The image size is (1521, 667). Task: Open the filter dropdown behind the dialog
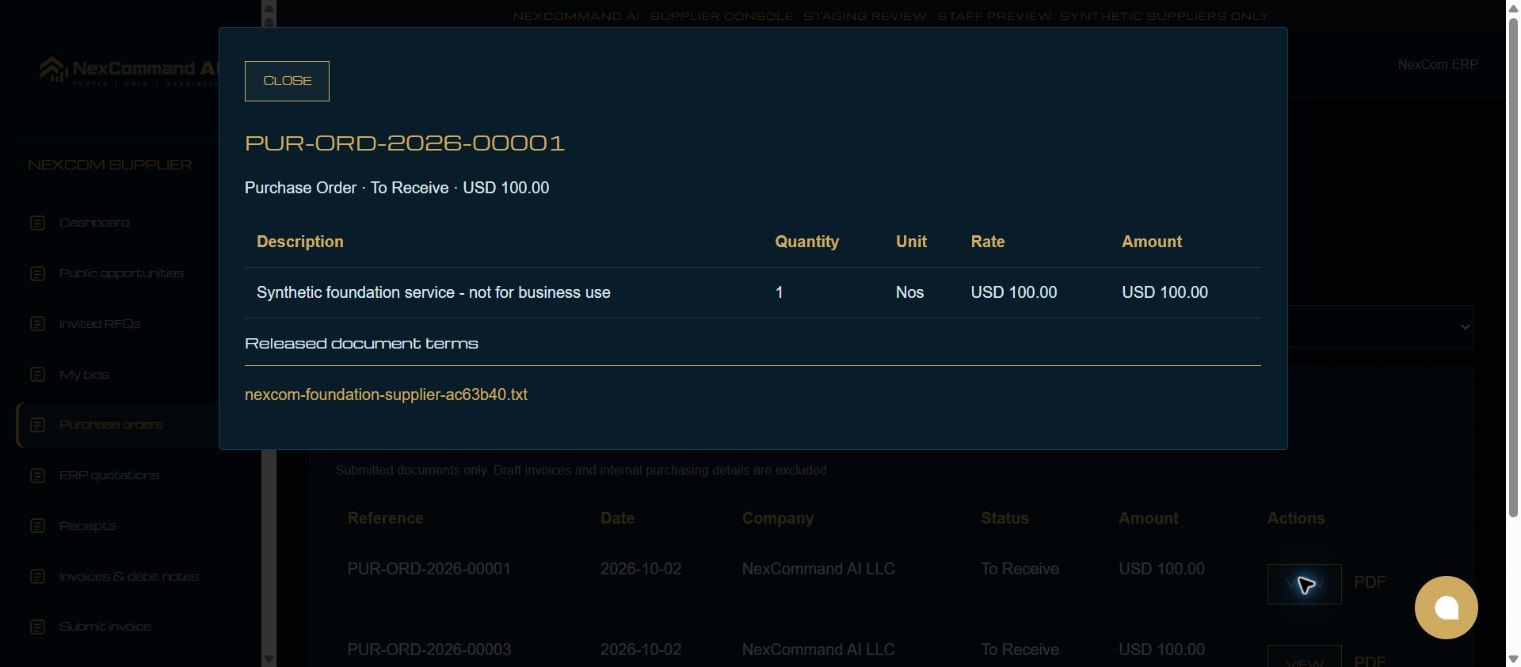[x=1381, y=326]
